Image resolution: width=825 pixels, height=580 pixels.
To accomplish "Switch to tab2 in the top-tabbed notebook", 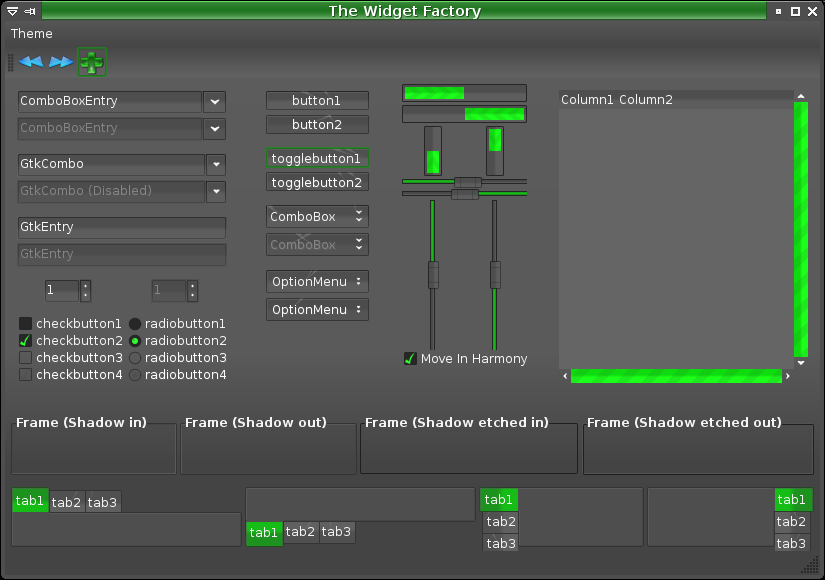I will [66, 502].
